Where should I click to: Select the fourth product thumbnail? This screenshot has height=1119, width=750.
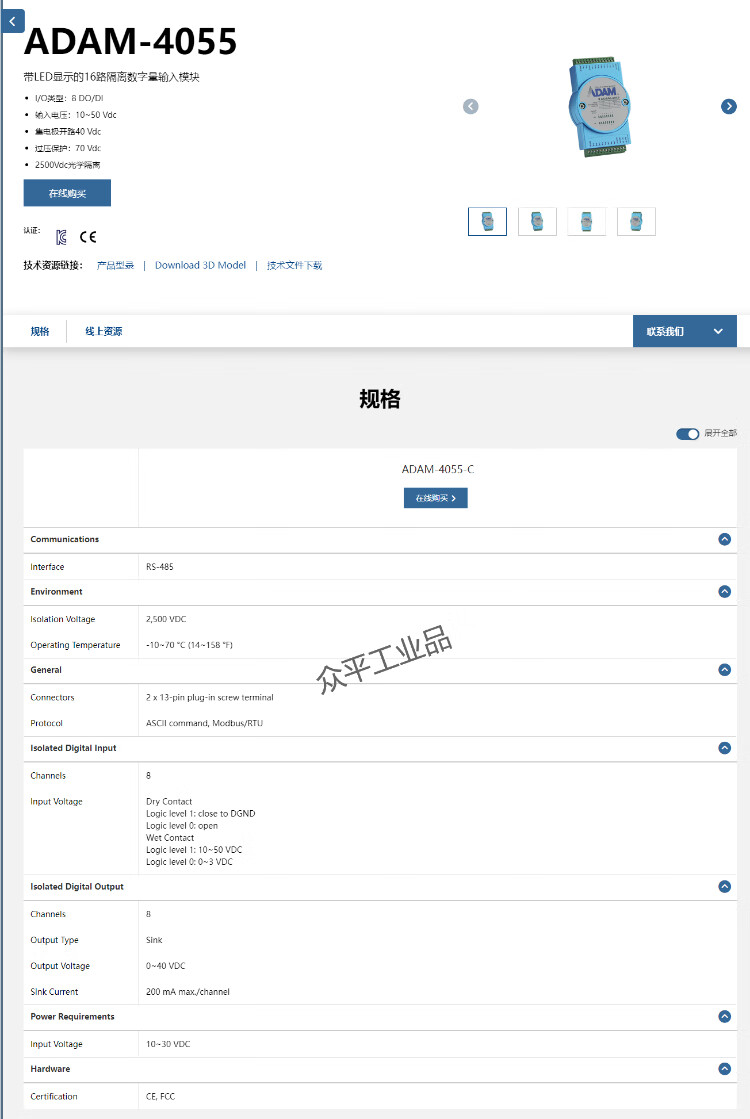click(x=636, y=221)
